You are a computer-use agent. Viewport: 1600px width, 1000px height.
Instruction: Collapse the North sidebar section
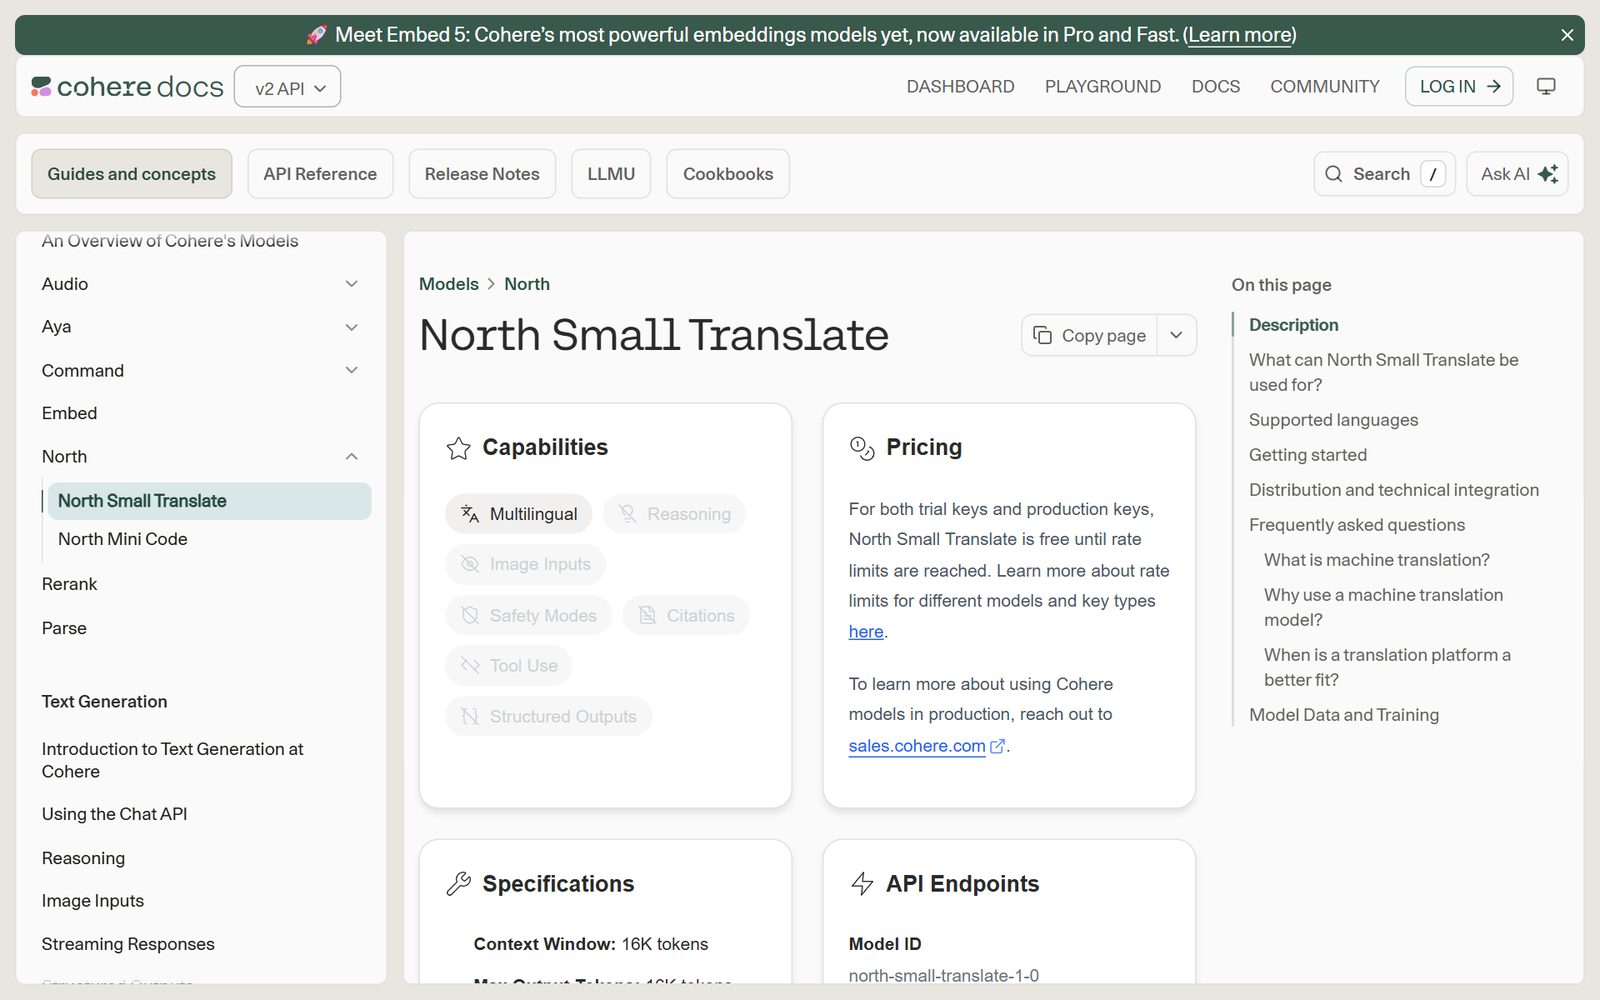352,457
